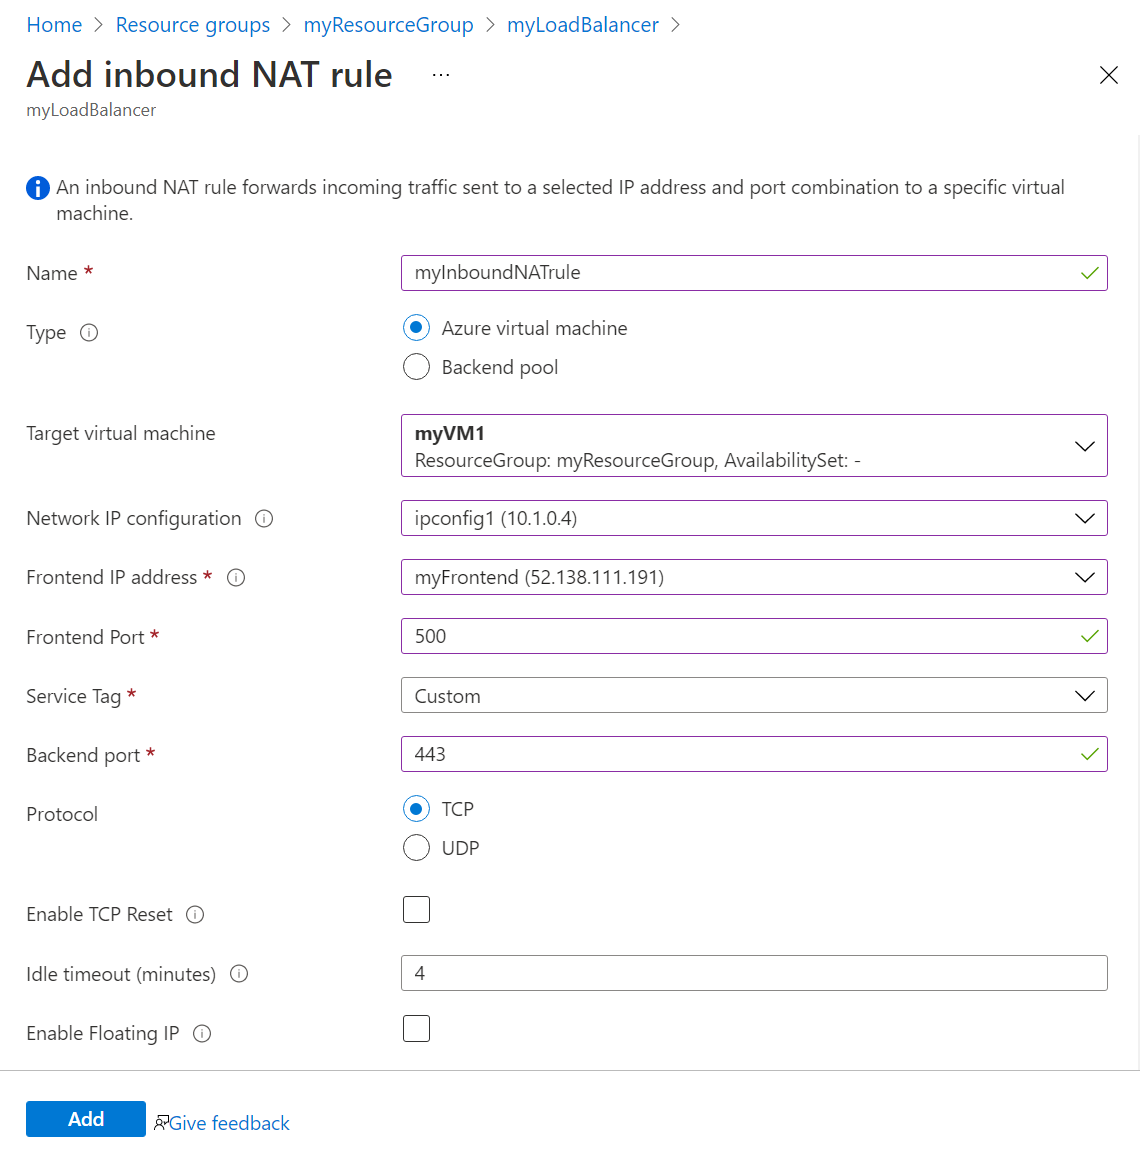Click the Idle timeout minutes field
The height and width of the screenshot is (1153, 1140).
tap(754, 973)
